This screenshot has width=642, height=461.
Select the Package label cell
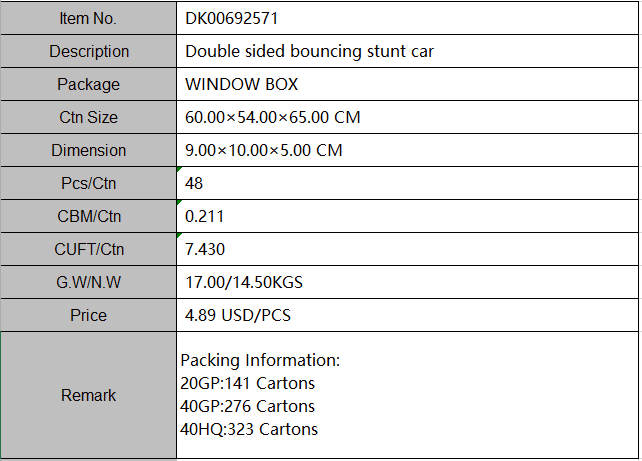(88, 84)
